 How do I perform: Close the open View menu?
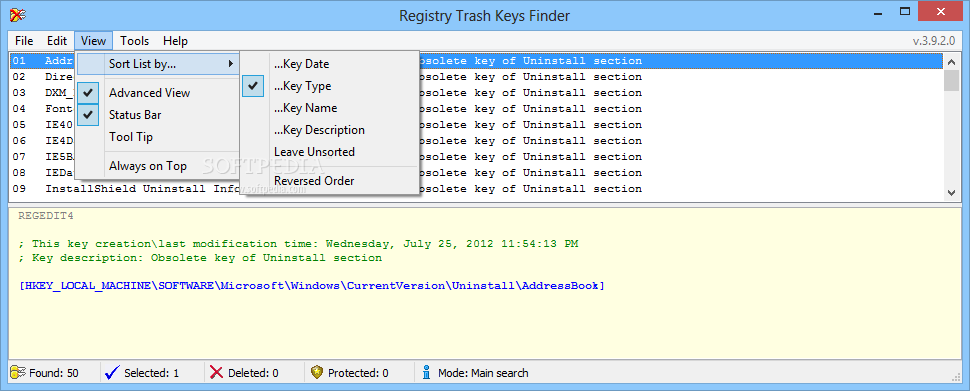[x=93, y=41]
